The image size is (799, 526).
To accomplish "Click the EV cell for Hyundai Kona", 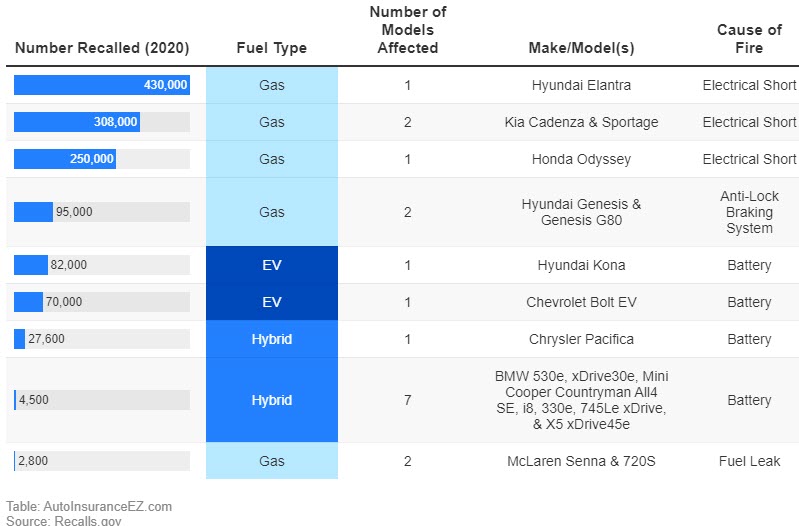I will pyautogui.click(x=271, y=265).
